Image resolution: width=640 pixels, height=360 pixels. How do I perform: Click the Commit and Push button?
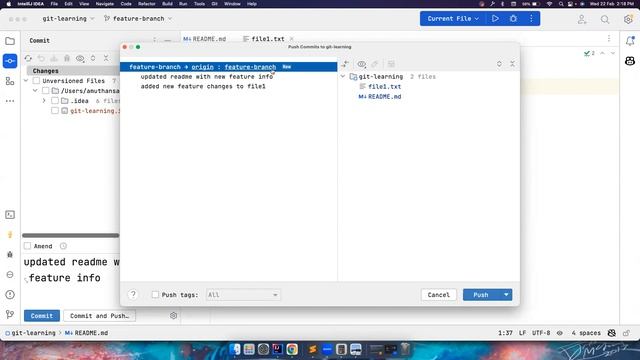click(99, 316)
